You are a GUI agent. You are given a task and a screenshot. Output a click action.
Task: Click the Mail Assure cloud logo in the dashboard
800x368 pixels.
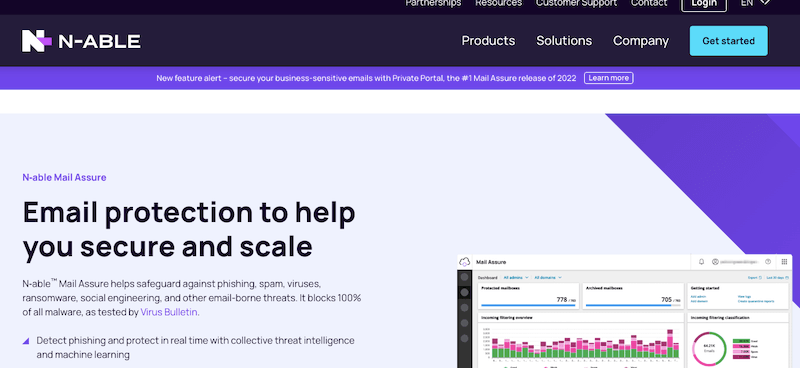464,262
